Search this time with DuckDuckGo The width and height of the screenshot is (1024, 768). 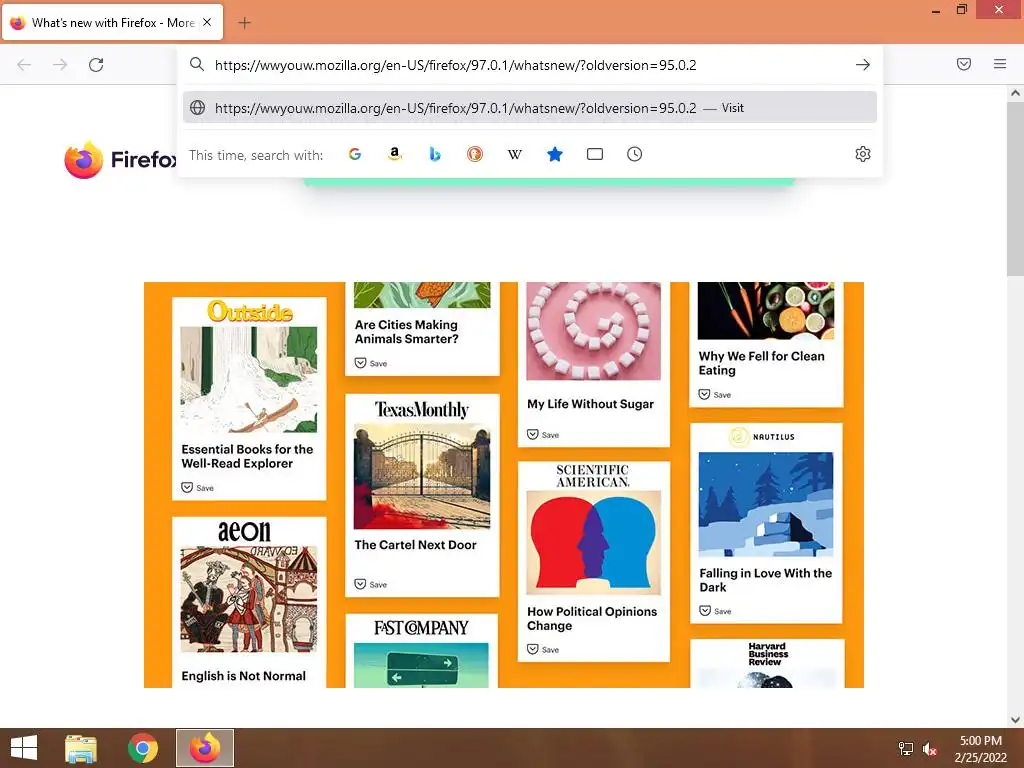[x=475, y=154]
